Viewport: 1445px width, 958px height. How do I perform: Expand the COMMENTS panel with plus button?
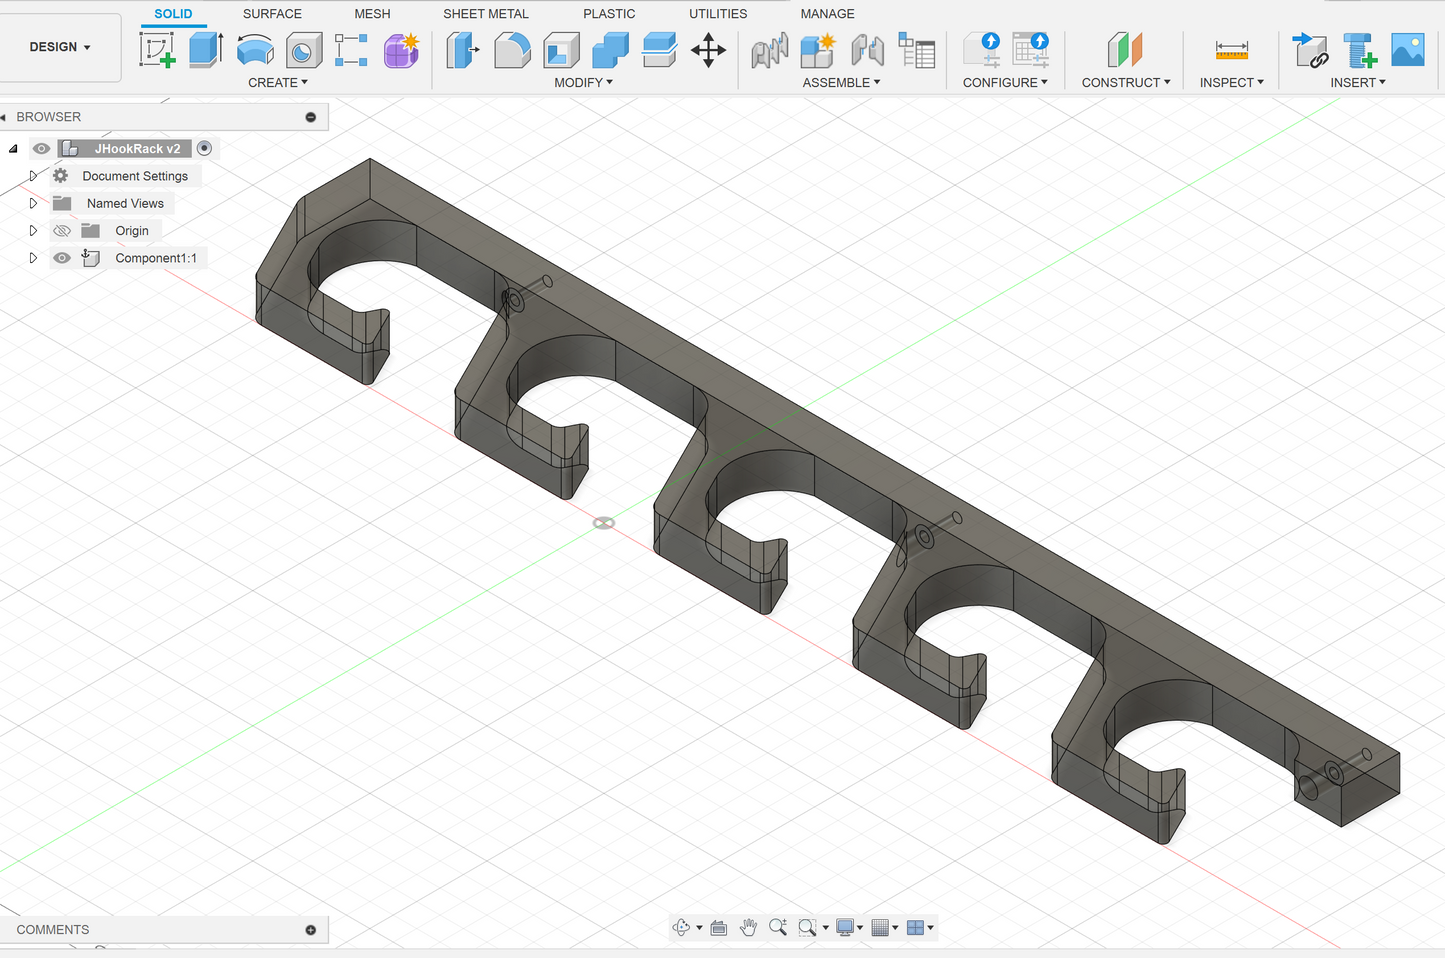click(311, 930)
